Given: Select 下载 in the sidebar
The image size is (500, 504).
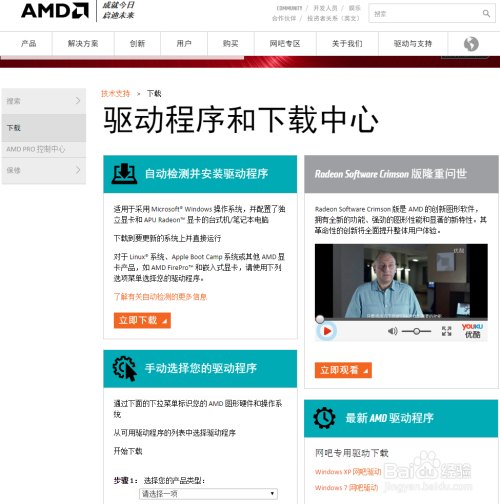Looking at the screenshot, I should [44, 128].
